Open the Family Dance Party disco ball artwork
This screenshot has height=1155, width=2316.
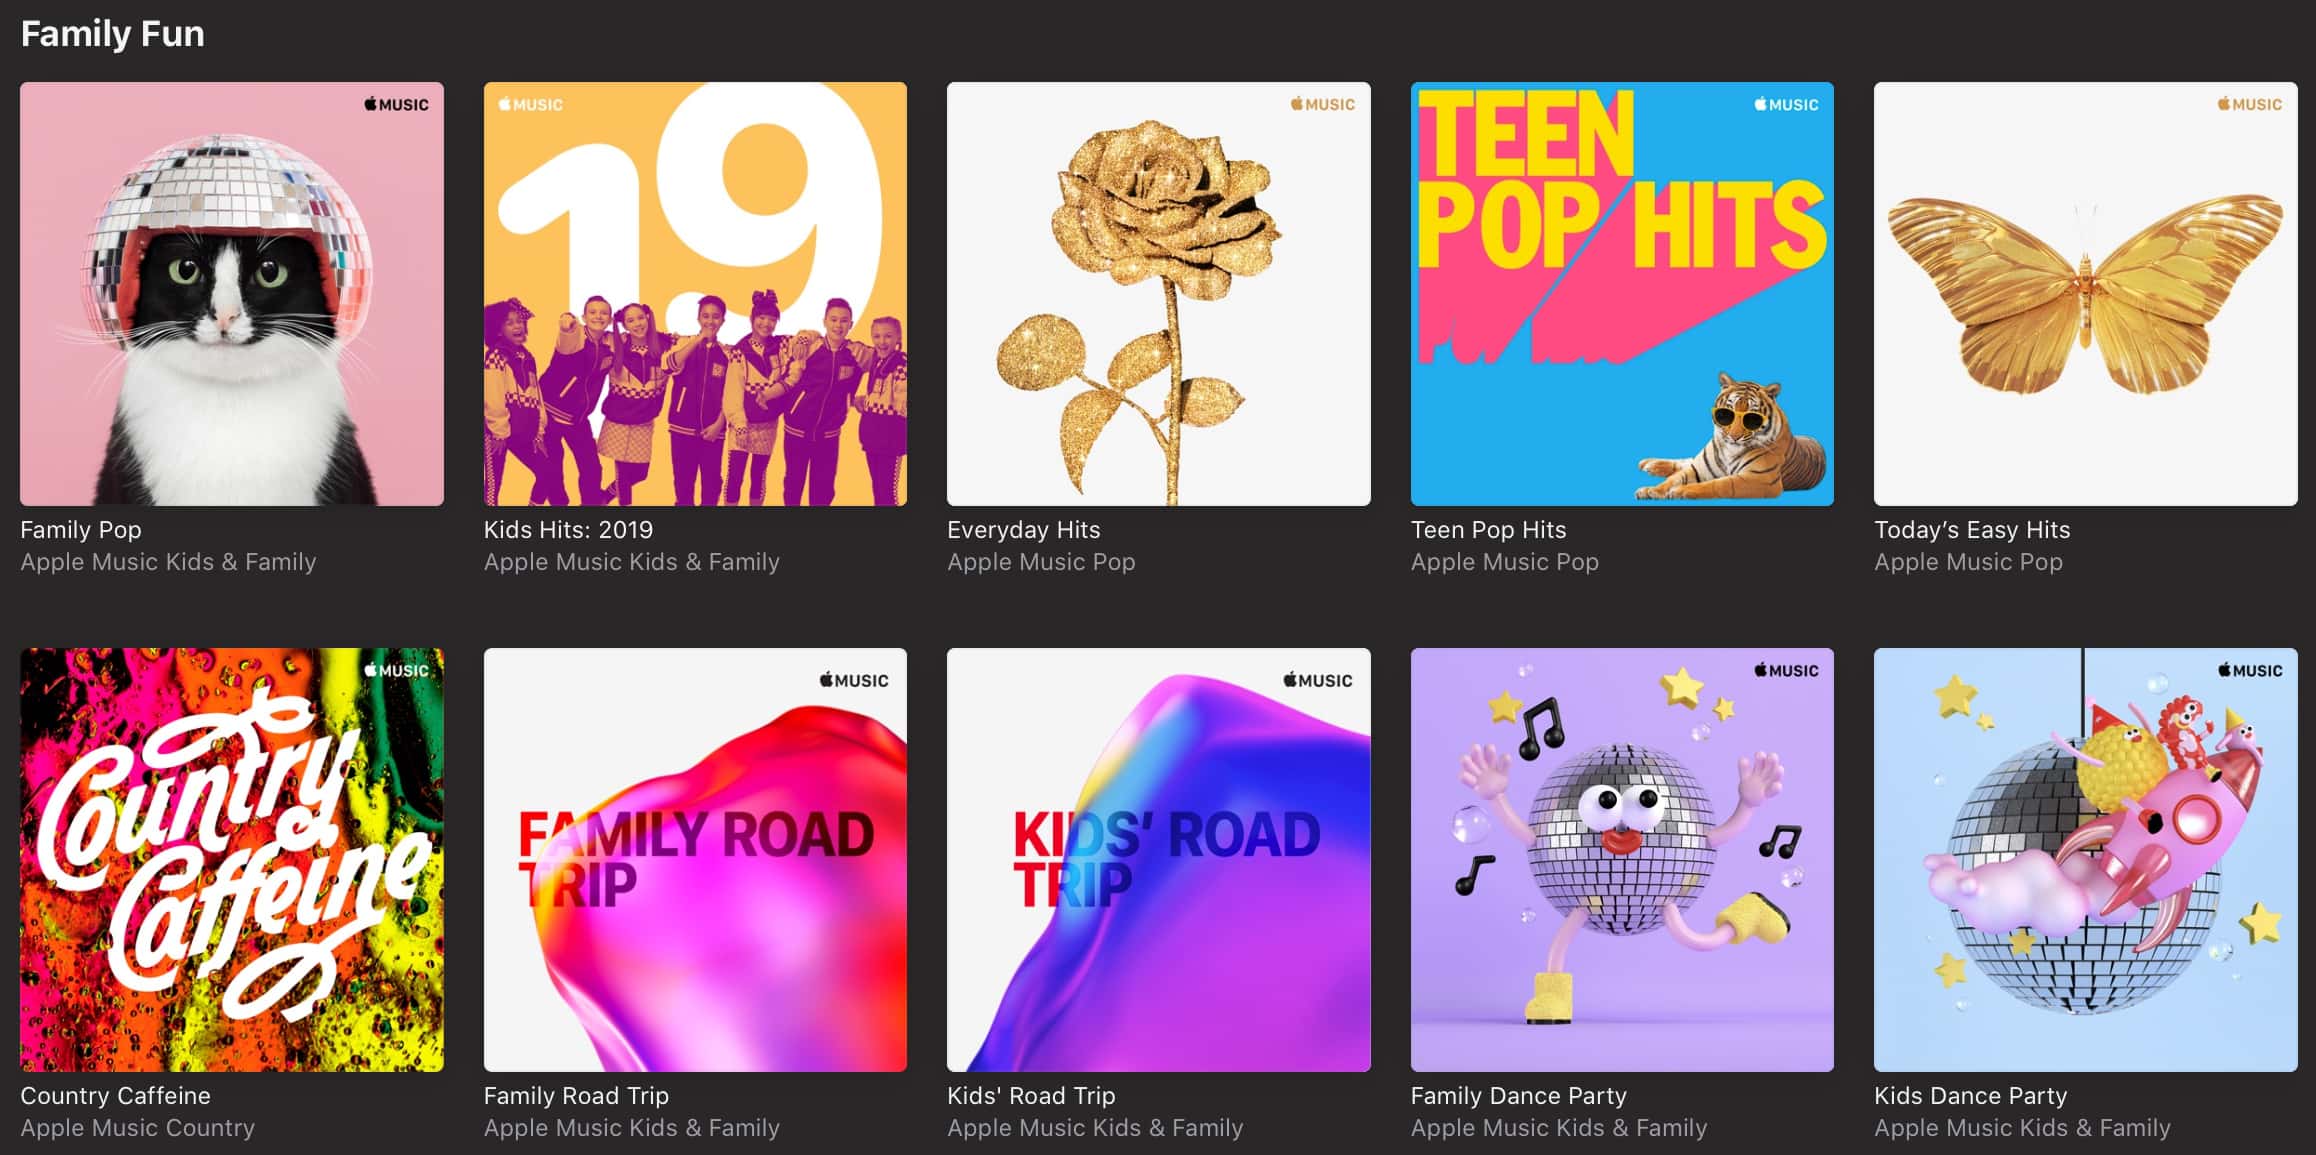point(1622,860)
